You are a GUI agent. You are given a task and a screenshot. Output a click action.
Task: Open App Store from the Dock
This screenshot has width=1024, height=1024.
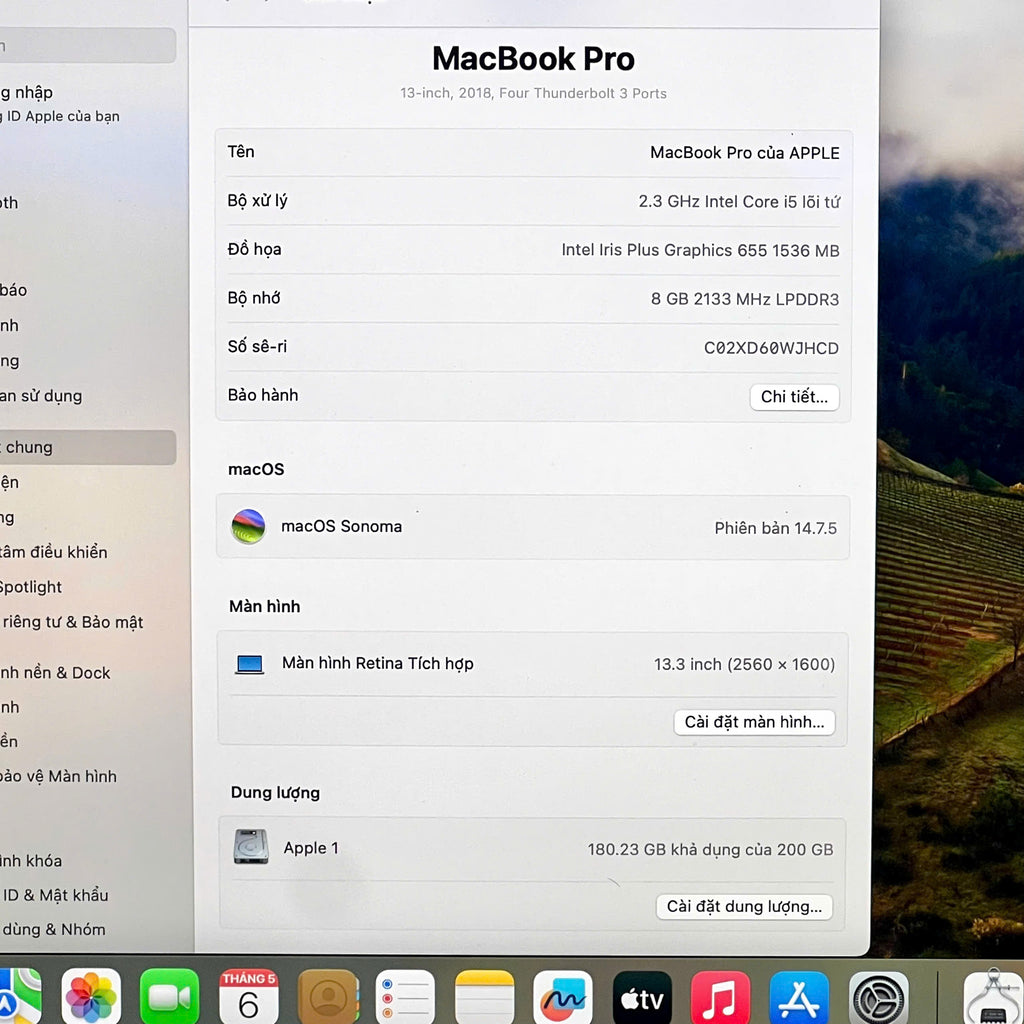pos(799,997)
